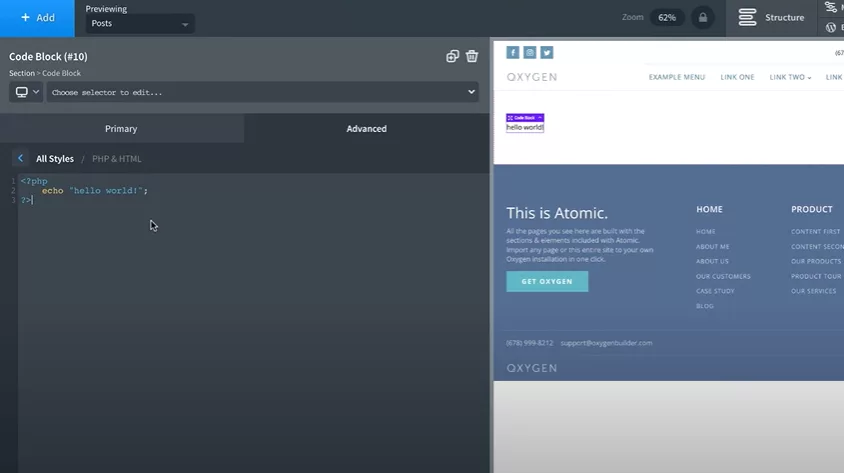This screenshot has height=473, width=844.
Task: Click All Styles breadcrumb
Action: tap(55, 159)
